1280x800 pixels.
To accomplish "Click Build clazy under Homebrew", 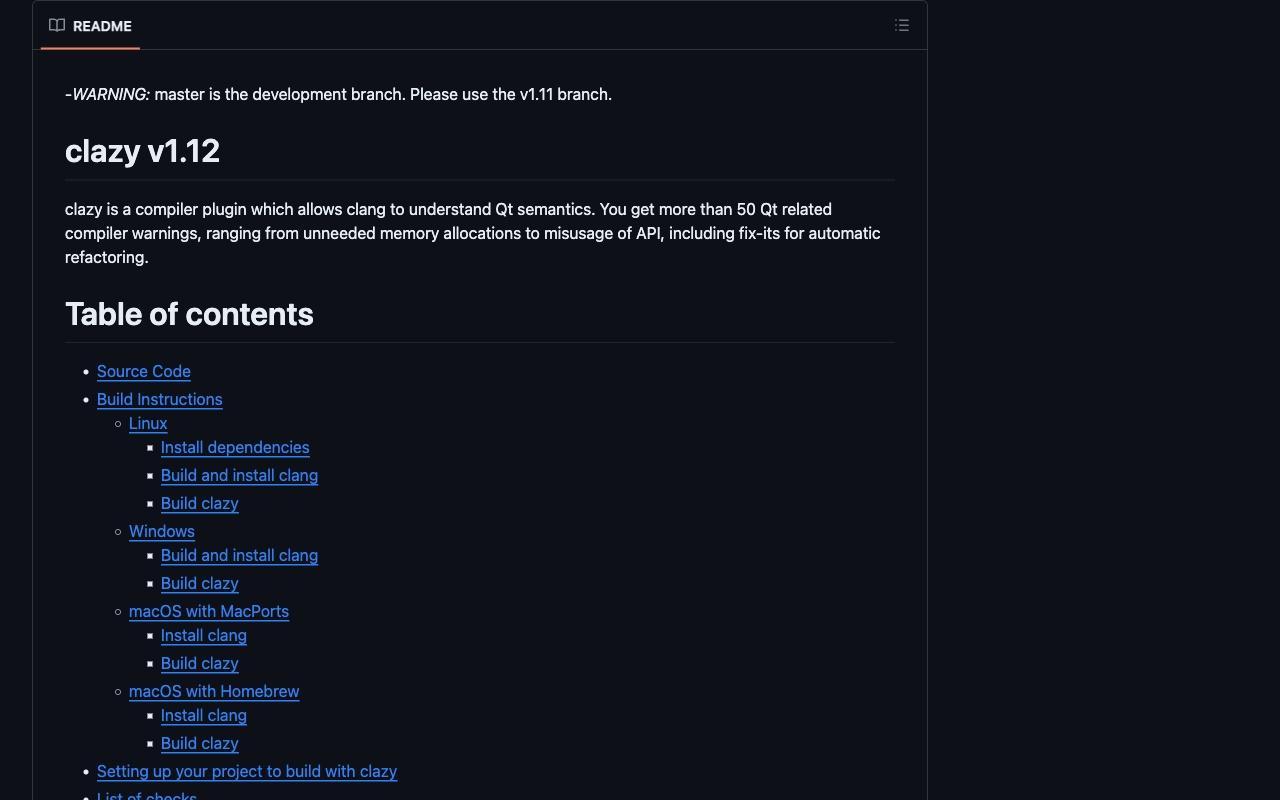I will [x=200, y=743].
